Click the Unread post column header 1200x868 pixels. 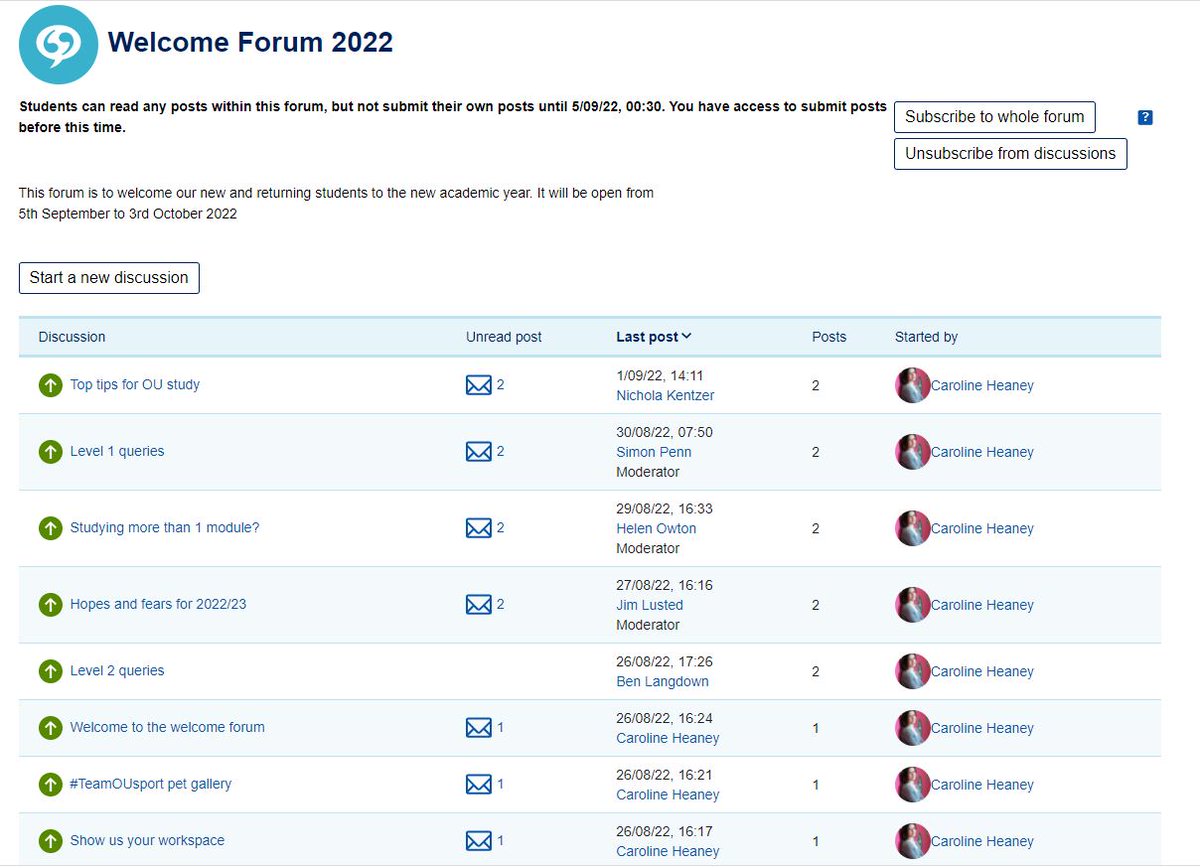tap(504, 337)
